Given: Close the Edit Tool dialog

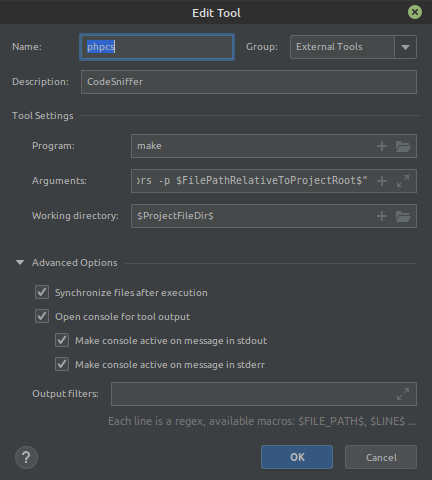Looking at the screenshot, I should coord(415,12).
